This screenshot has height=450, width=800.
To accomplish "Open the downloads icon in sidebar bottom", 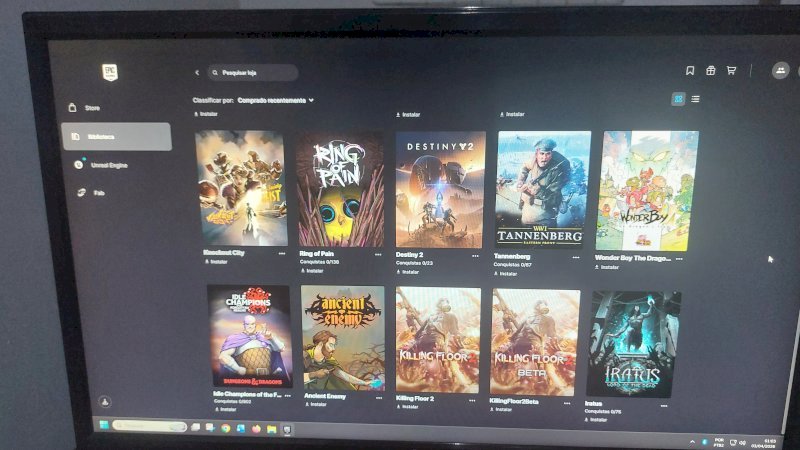I will (x=105, y=402).
